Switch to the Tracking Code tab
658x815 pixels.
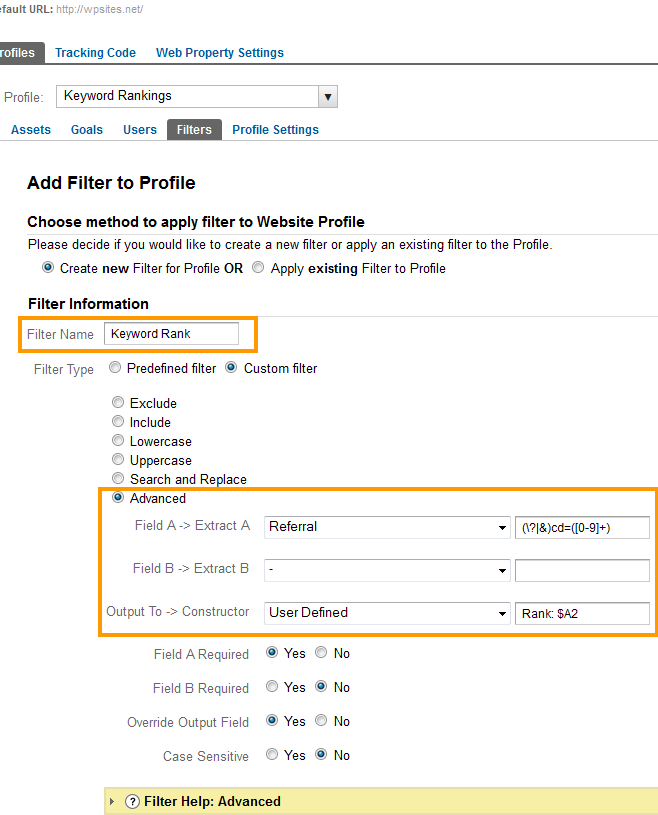[95, 53]
